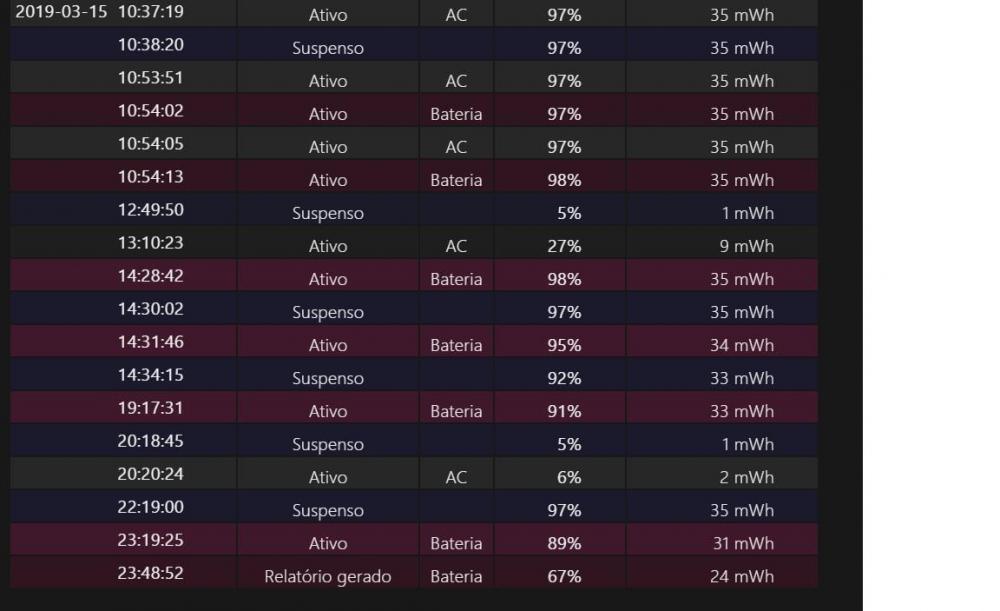
Task: Select the 31 mWh energy value
Action: tap(741, 543)
